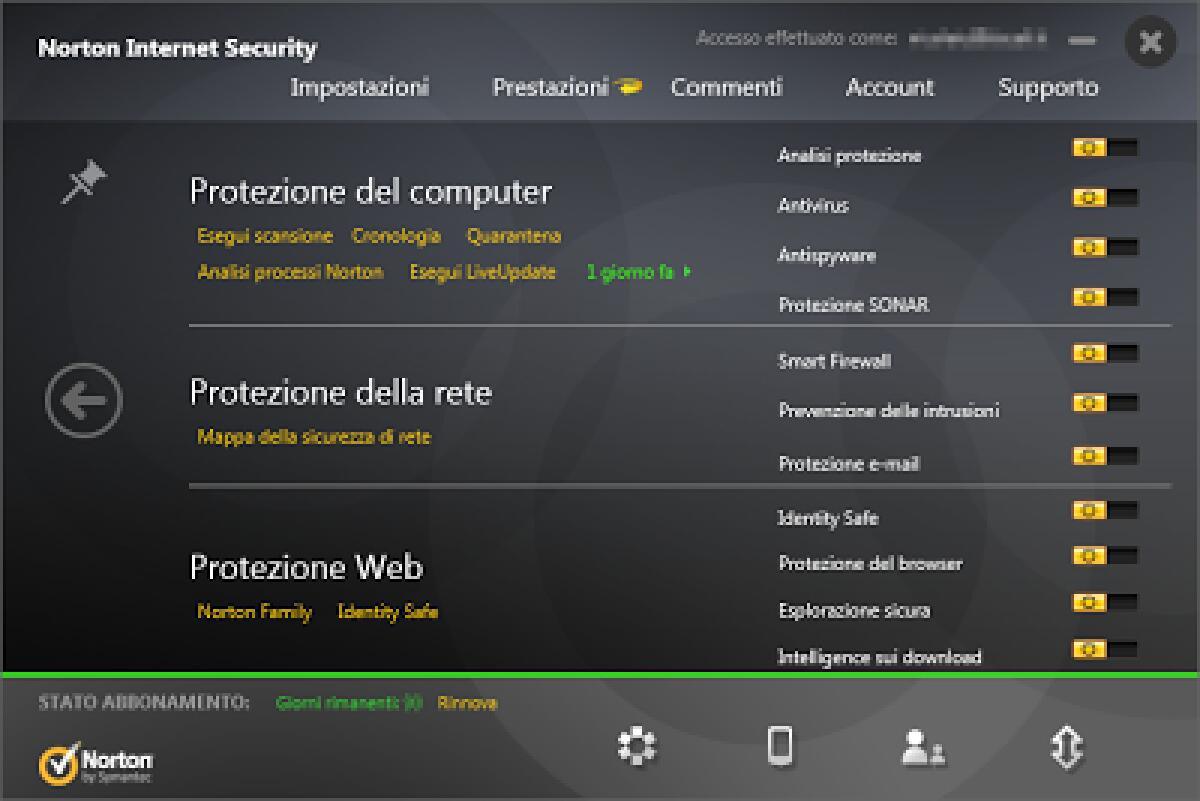Switch to the Supporto section
1200x801 pixels.
(x=1048, y=87)
